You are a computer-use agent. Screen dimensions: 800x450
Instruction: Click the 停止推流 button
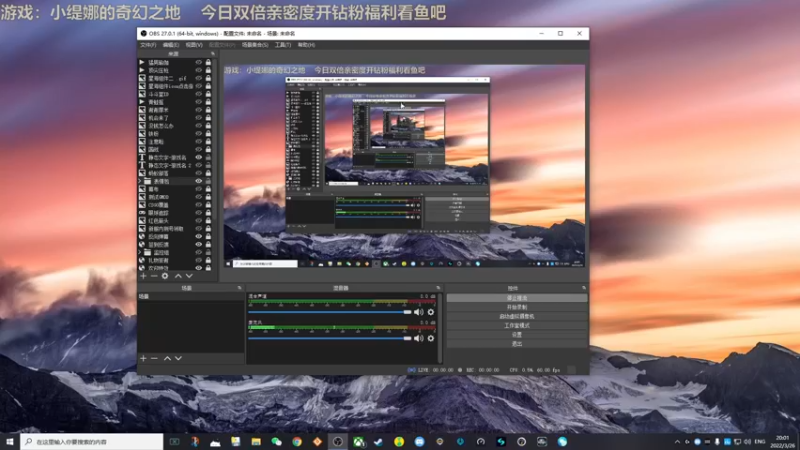517,298
